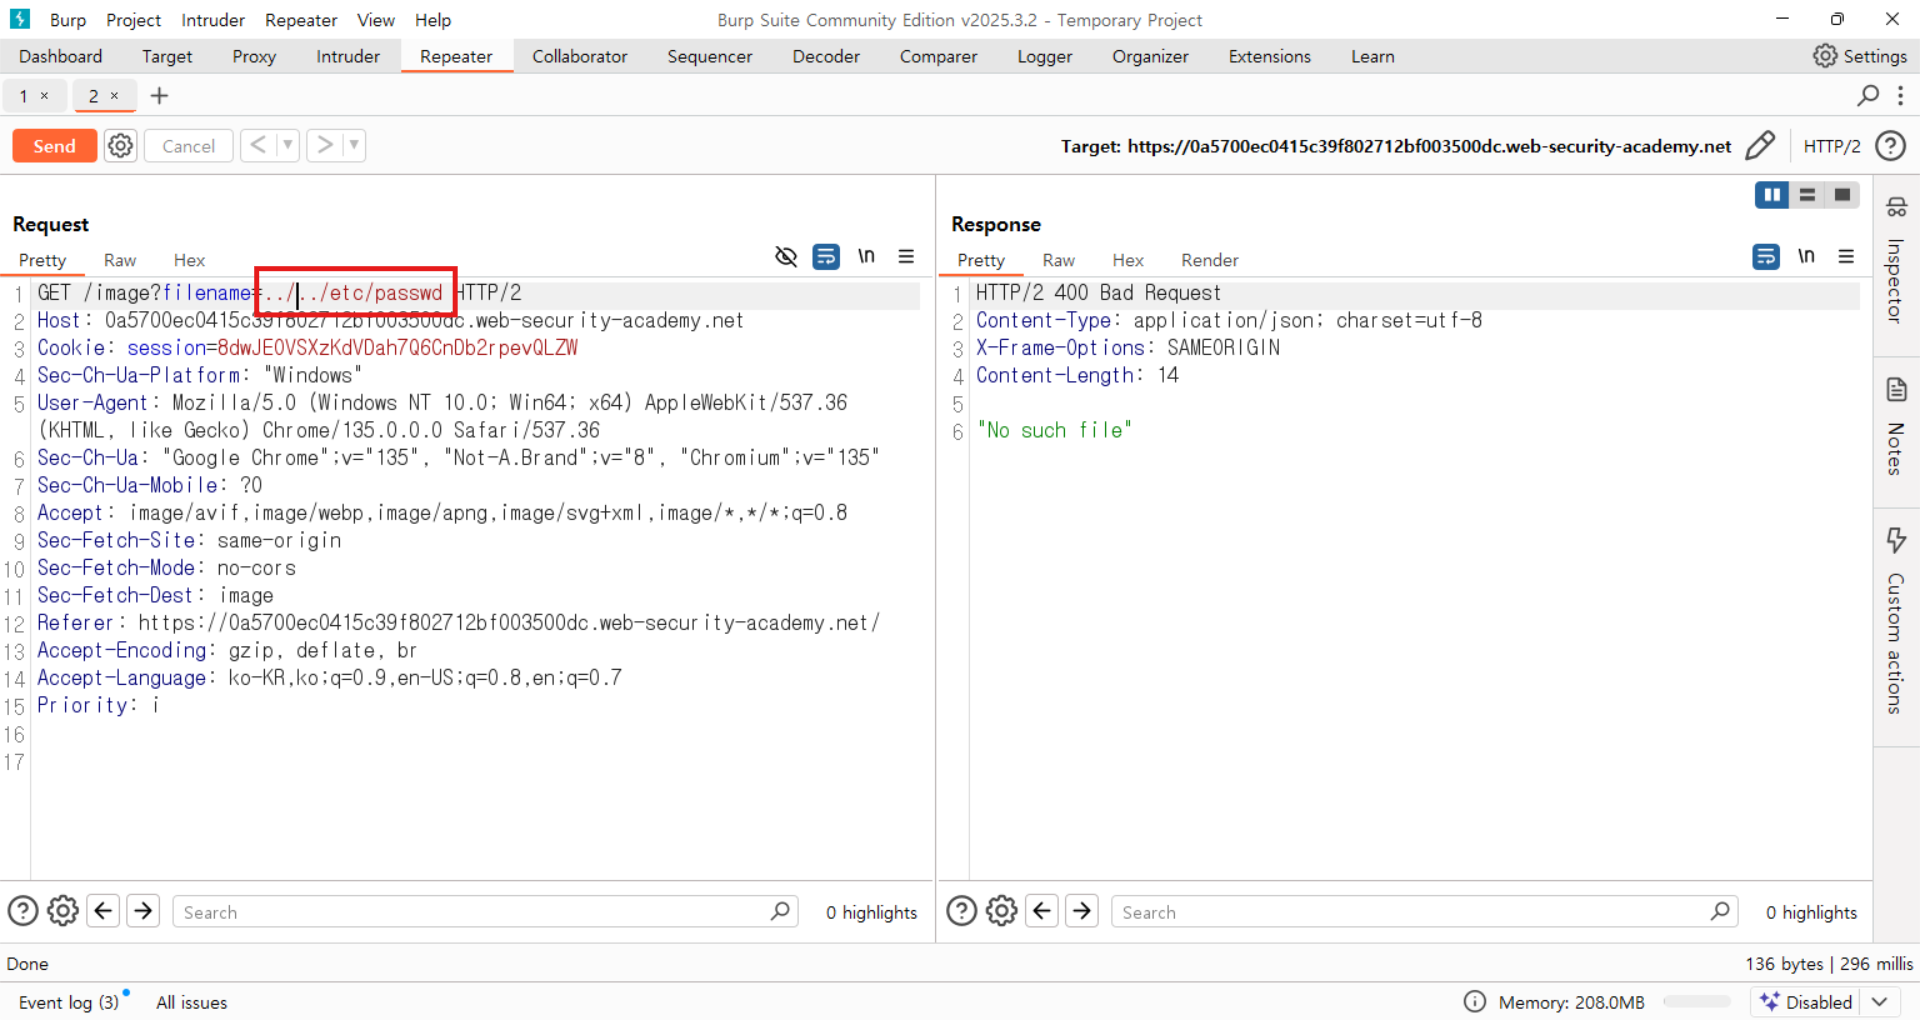Switch response view to Render
The height and width of the screenshot is (1020, 1920).
point(1209,260)
